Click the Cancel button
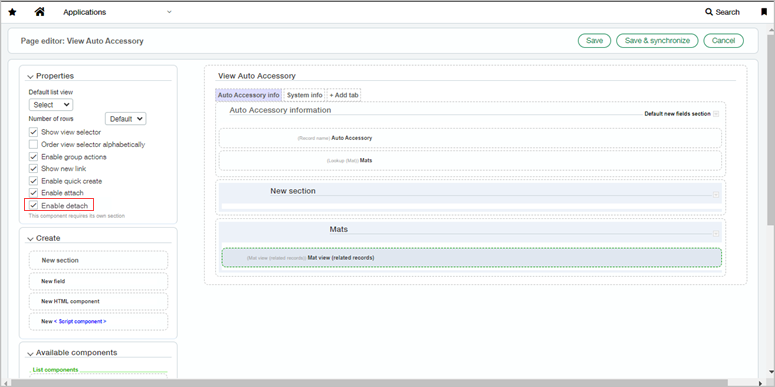The height and width of the screenshot is (387, 775). point(723,41)
